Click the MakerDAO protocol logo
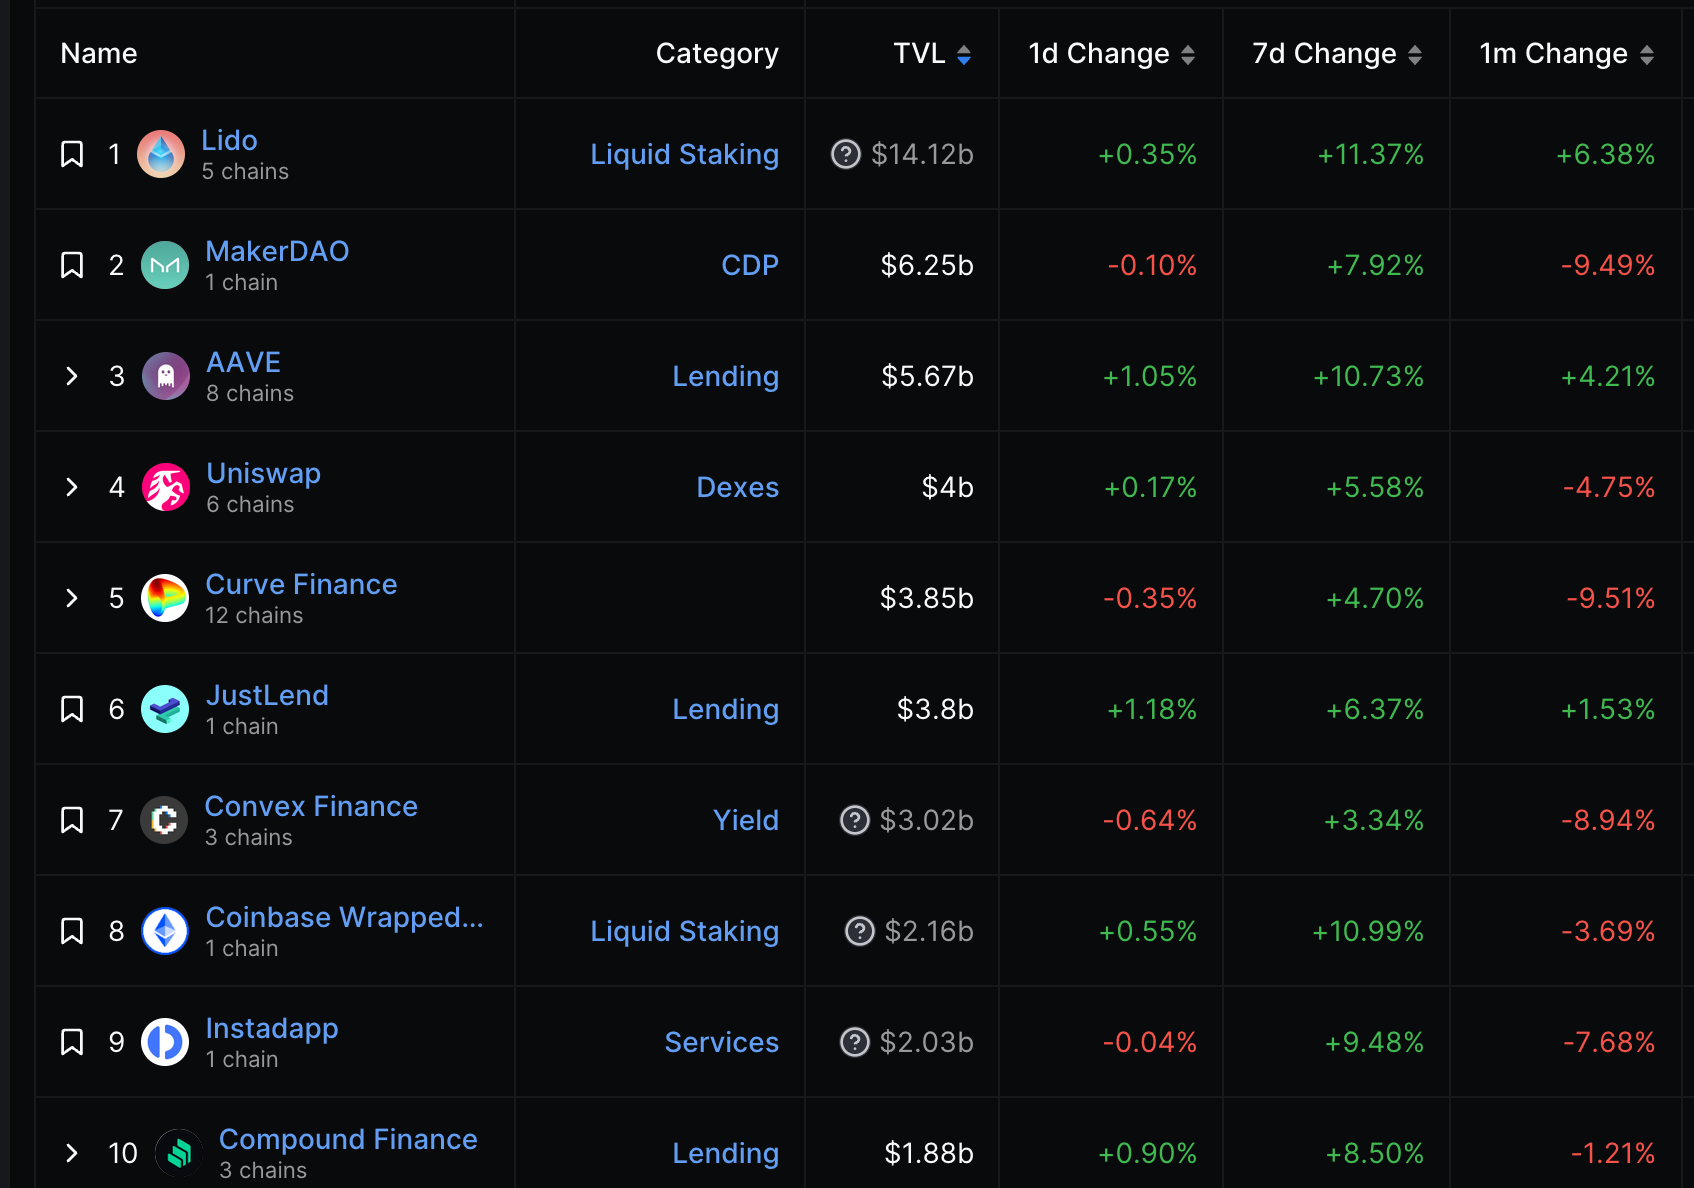The width and height of the screenshot is (1694, 1188). pos(165,265)
